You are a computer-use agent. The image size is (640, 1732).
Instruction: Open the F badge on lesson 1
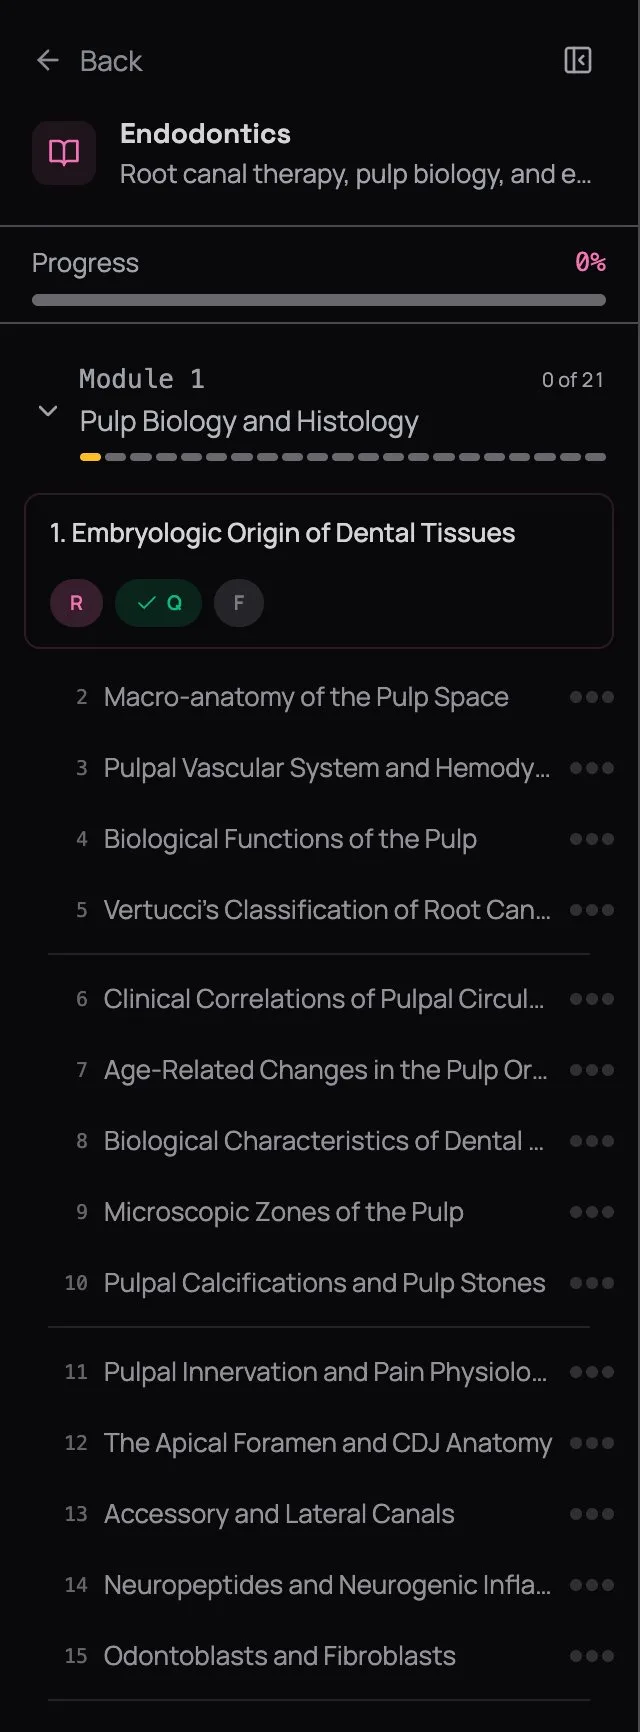click(238, 603)
